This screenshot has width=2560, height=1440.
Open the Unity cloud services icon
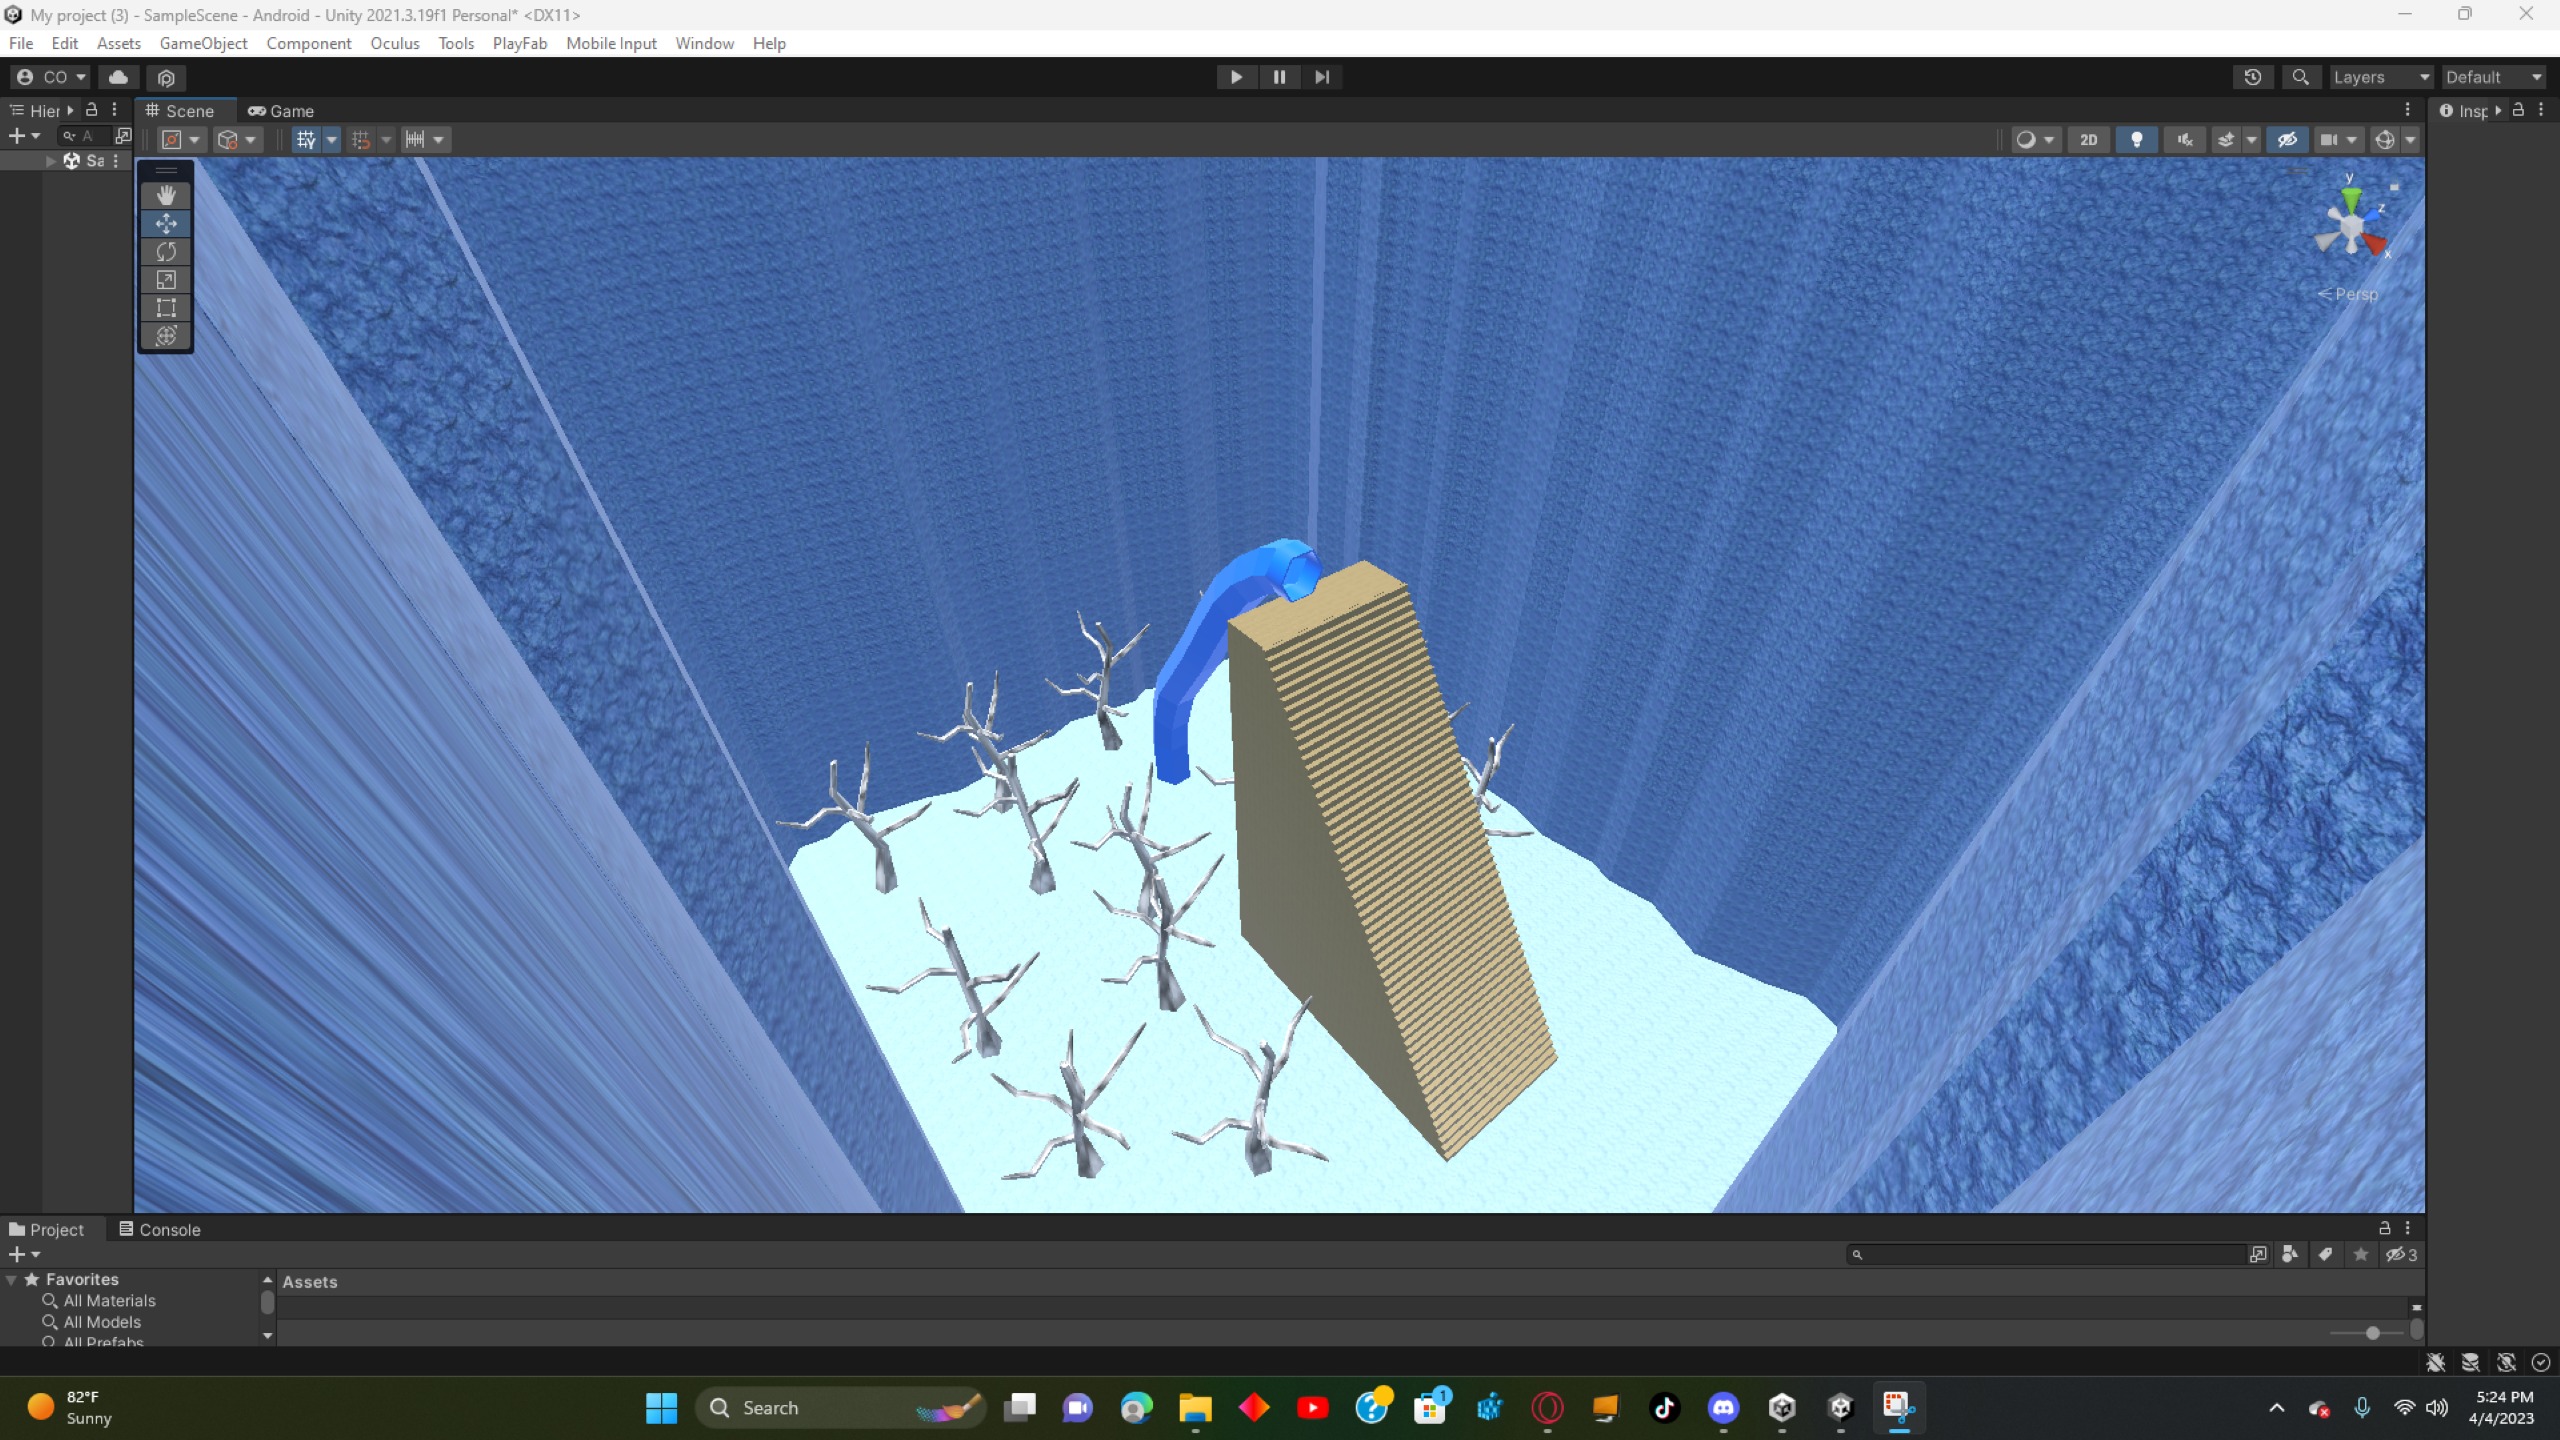118,77
